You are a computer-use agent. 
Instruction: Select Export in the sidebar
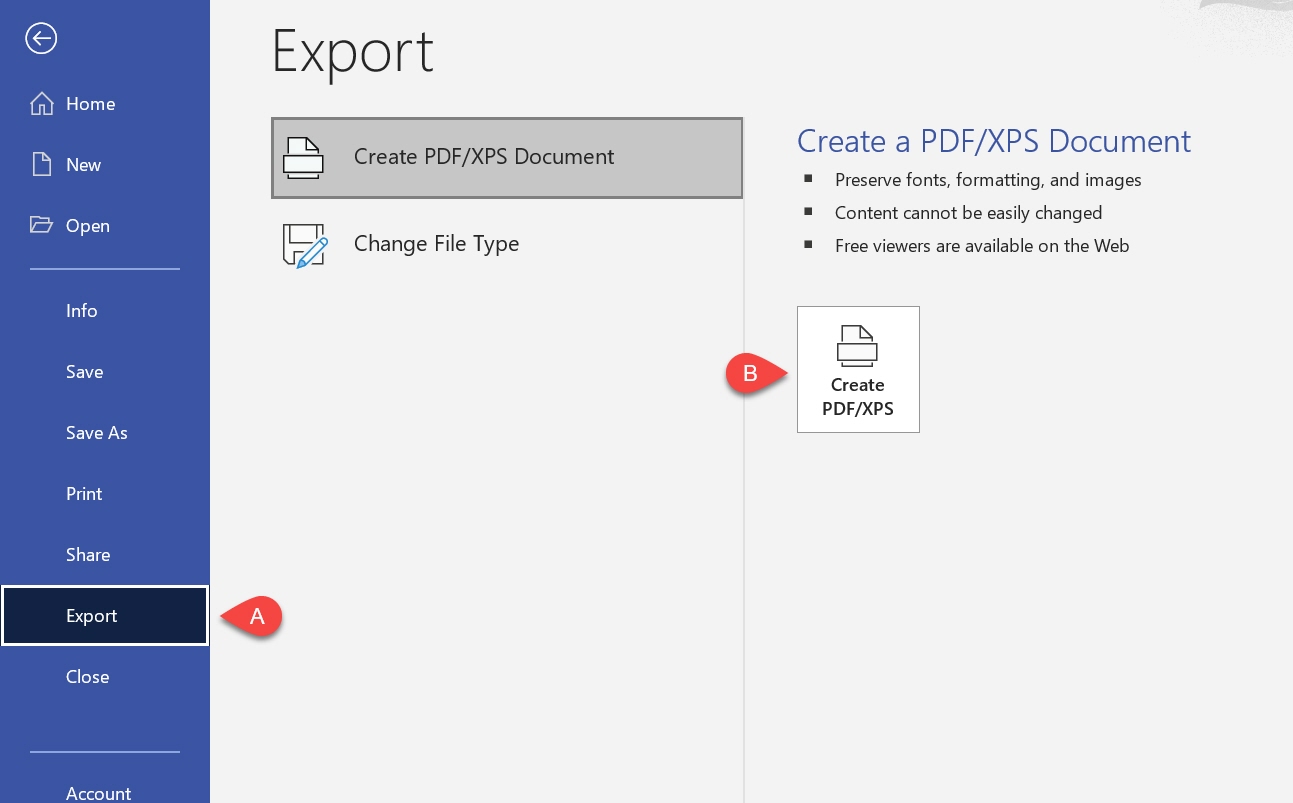pyautogui.click(x=105, y=616)
